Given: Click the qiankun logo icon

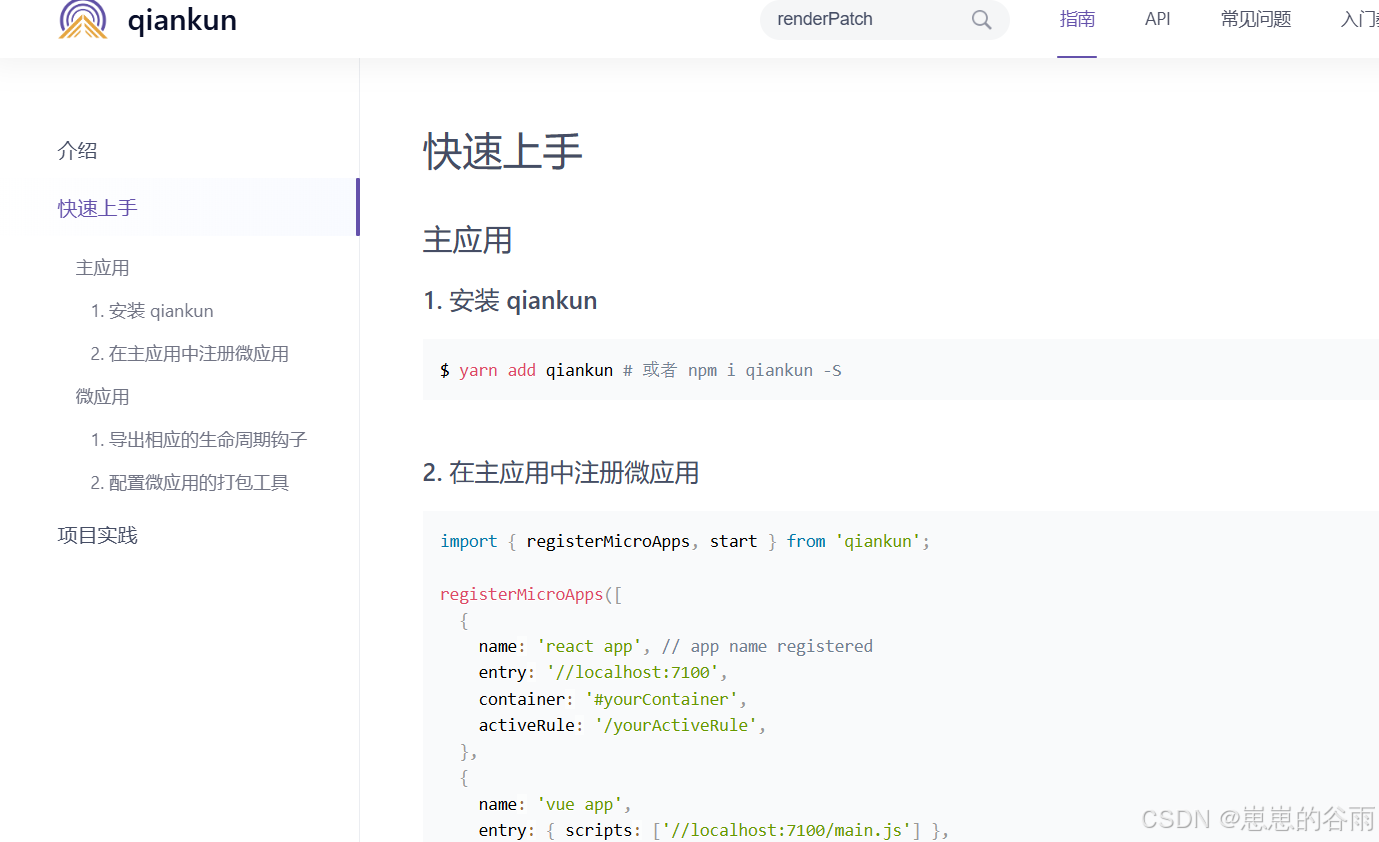Looking at the screenshot, I should 83,19.
